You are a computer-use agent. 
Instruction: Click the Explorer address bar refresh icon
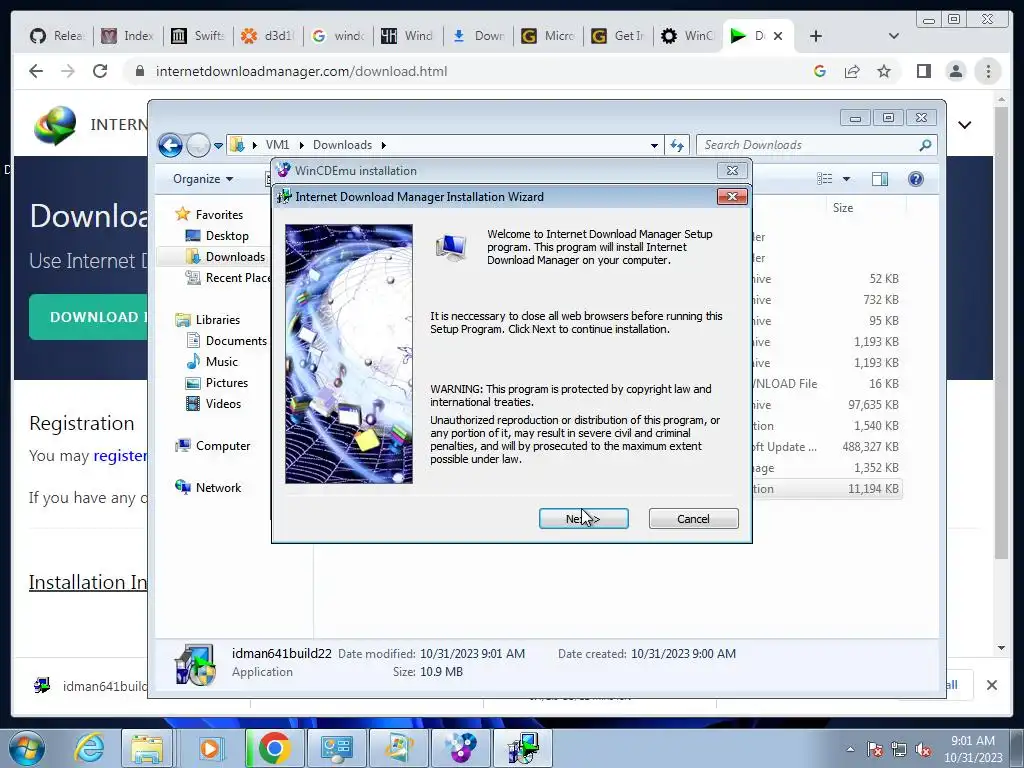click(x=677, y=145)
